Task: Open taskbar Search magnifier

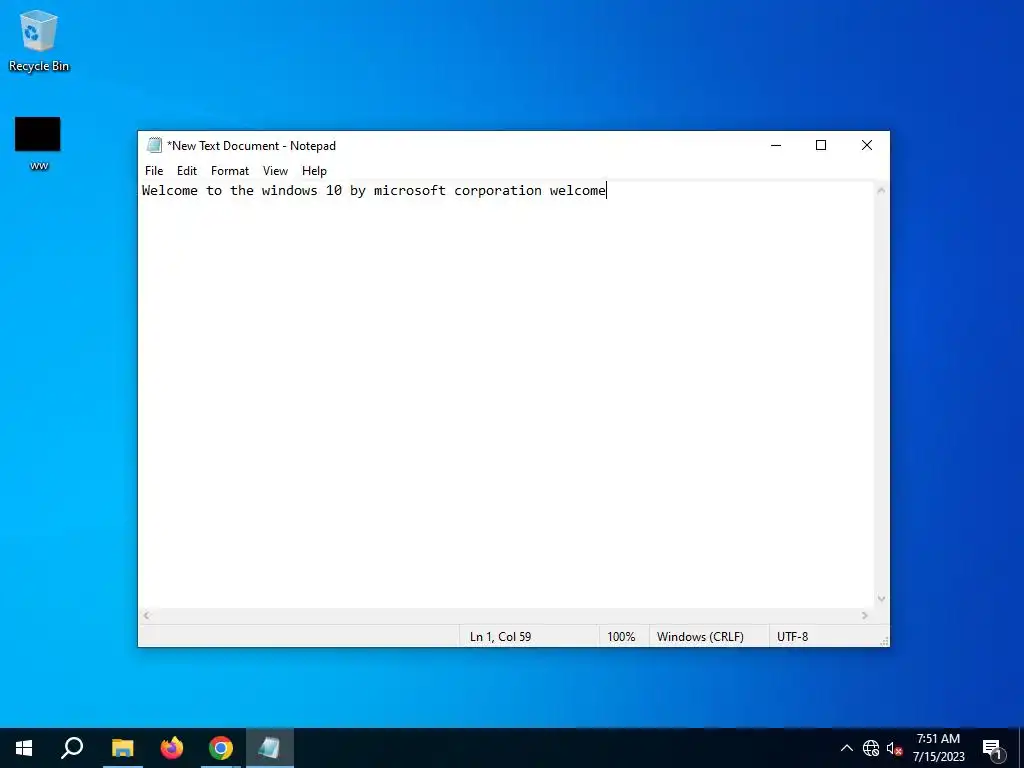Action: click(x=72, y=748)
